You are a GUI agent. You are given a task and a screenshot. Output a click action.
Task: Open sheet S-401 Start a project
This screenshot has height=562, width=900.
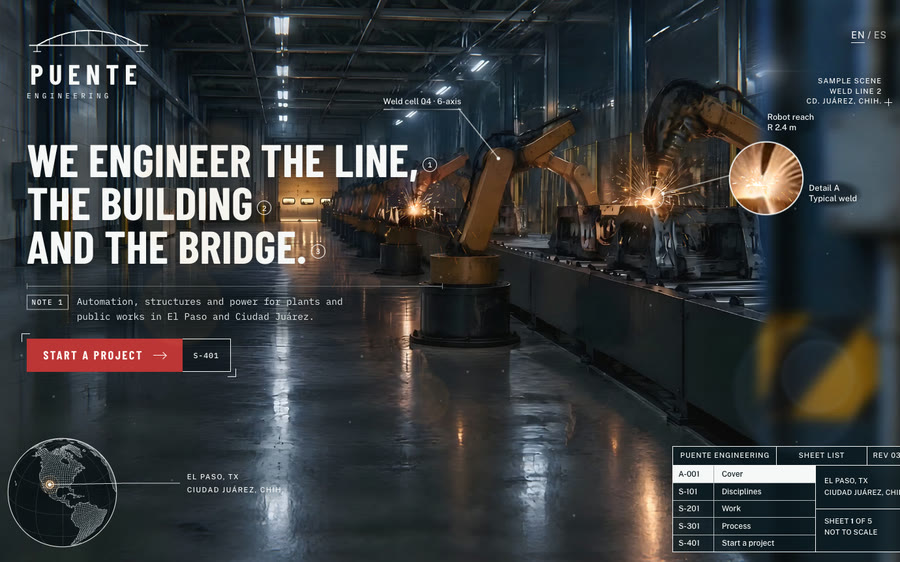[x=744, y=543]
